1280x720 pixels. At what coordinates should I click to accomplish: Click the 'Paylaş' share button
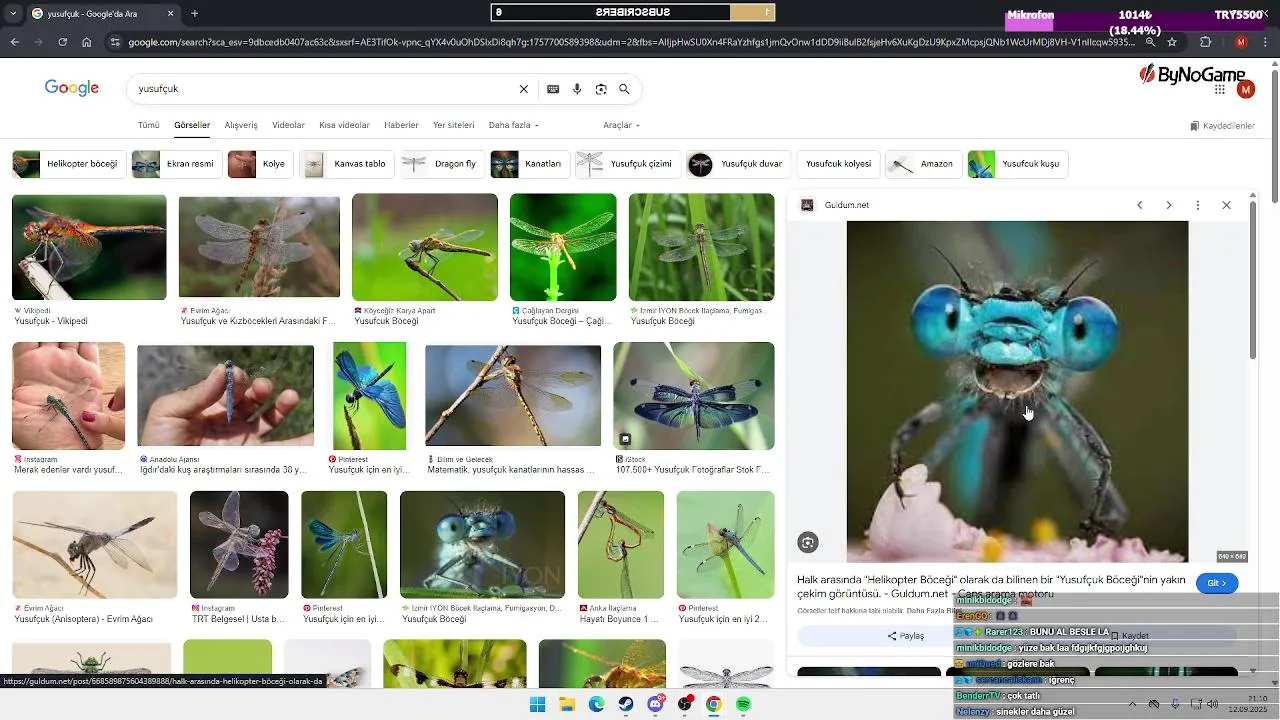[x=905, y=636]
